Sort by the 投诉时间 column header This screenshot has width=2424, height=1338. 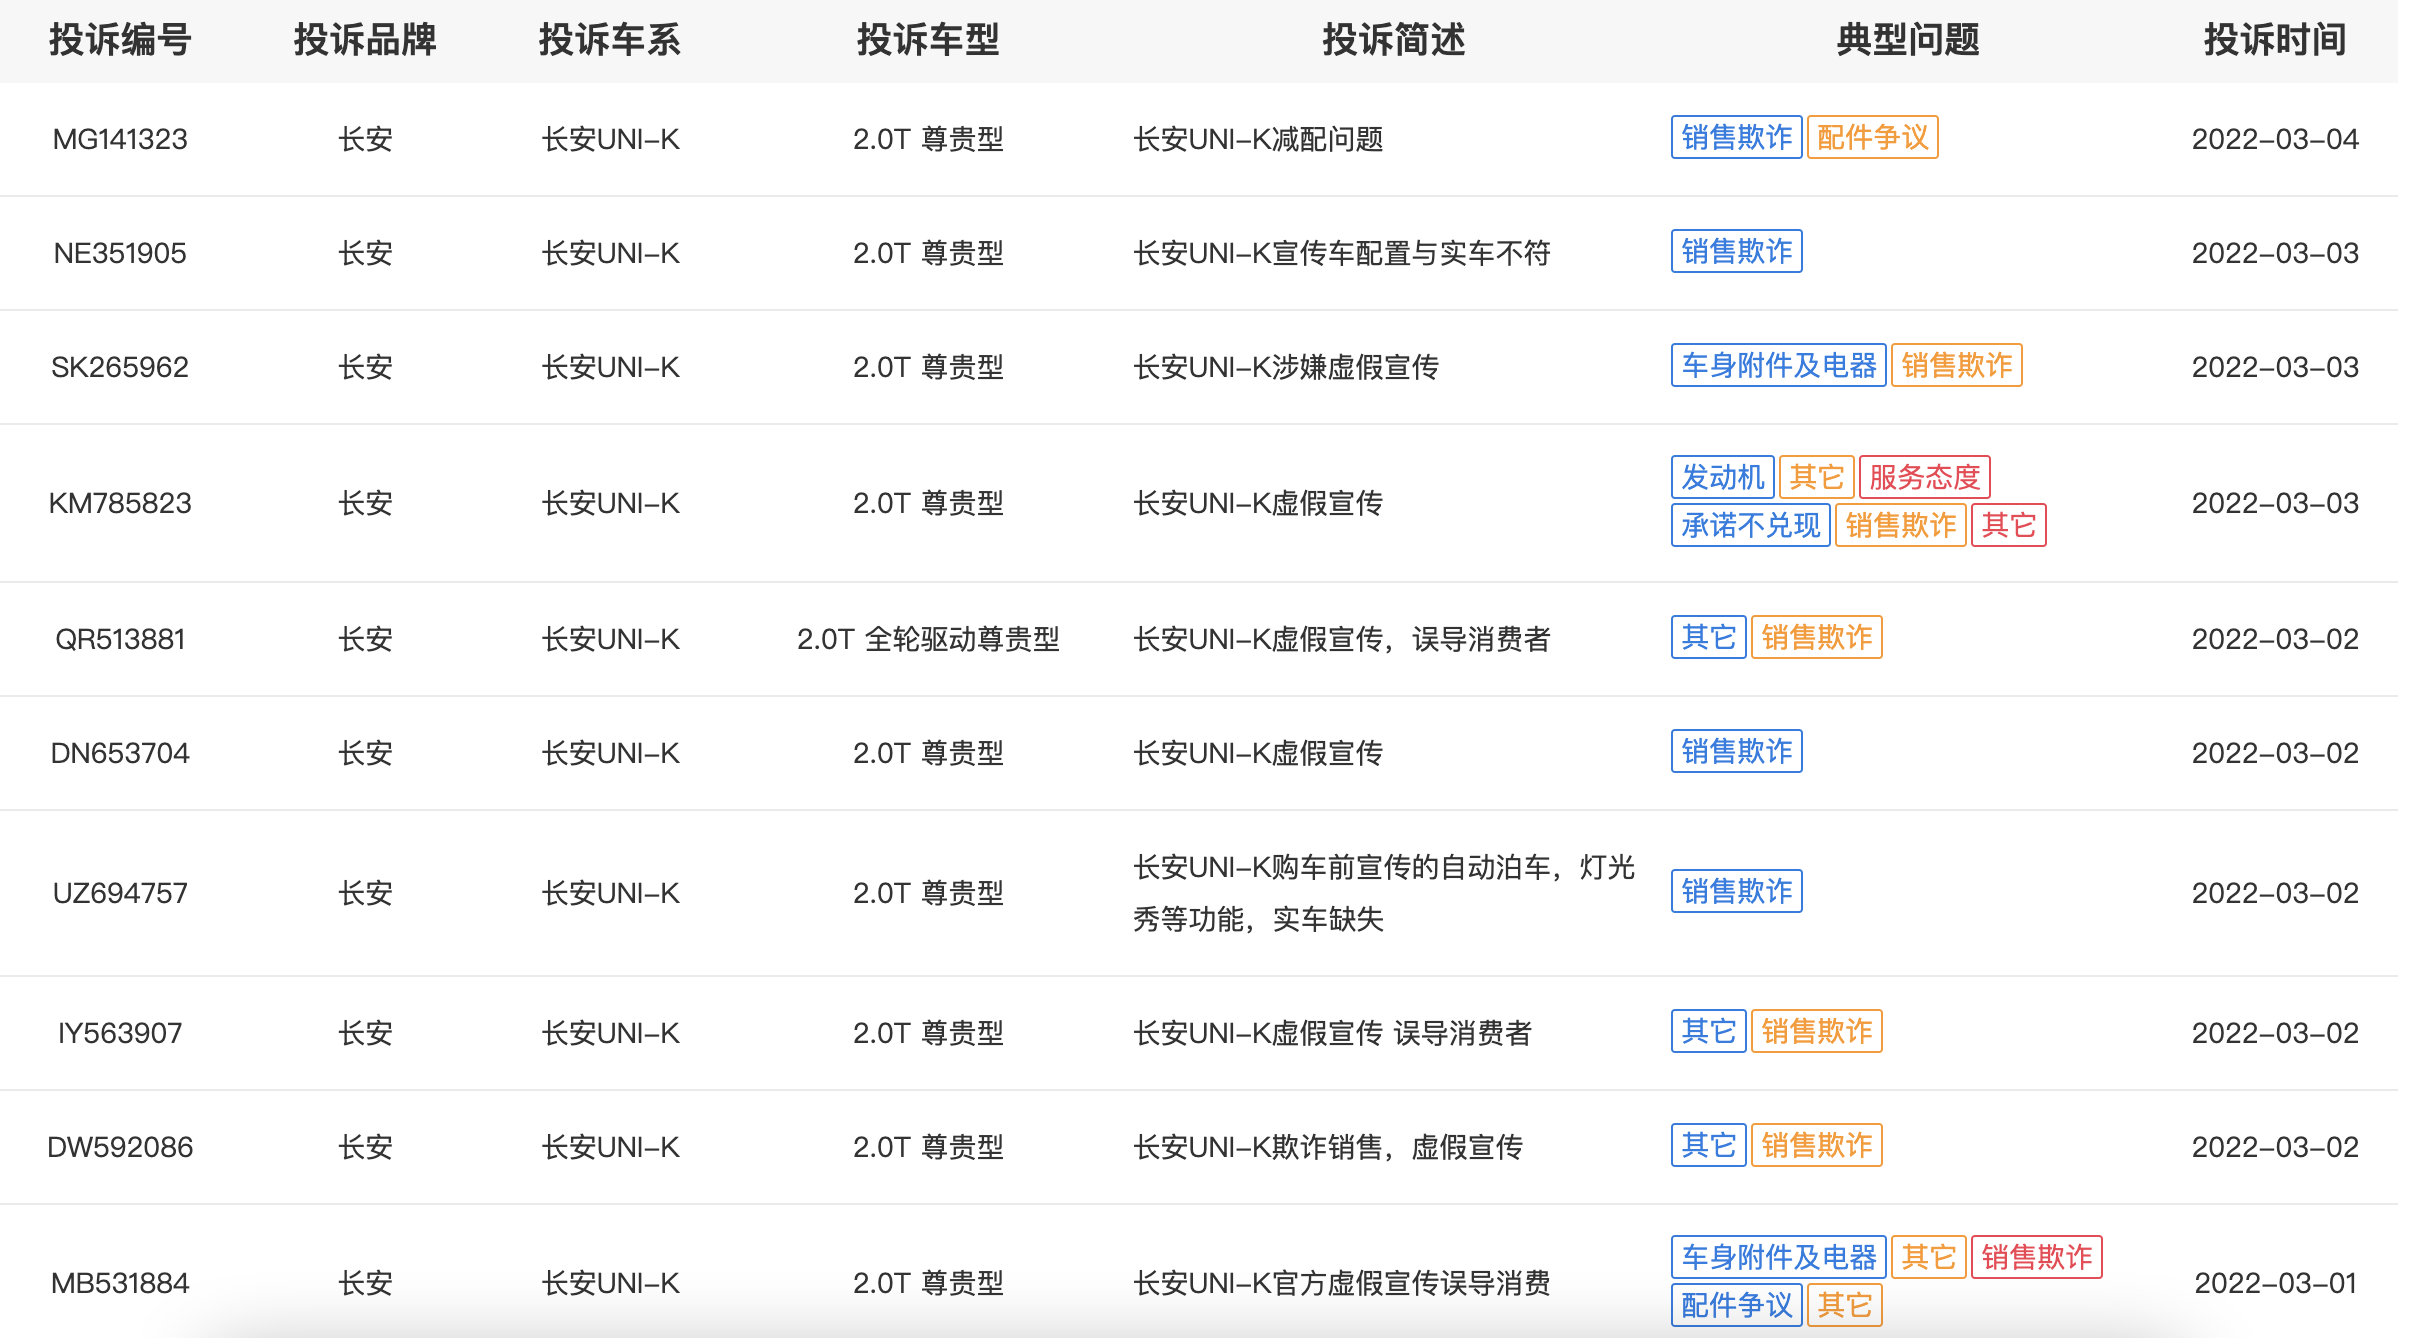tap(2275, 40)
